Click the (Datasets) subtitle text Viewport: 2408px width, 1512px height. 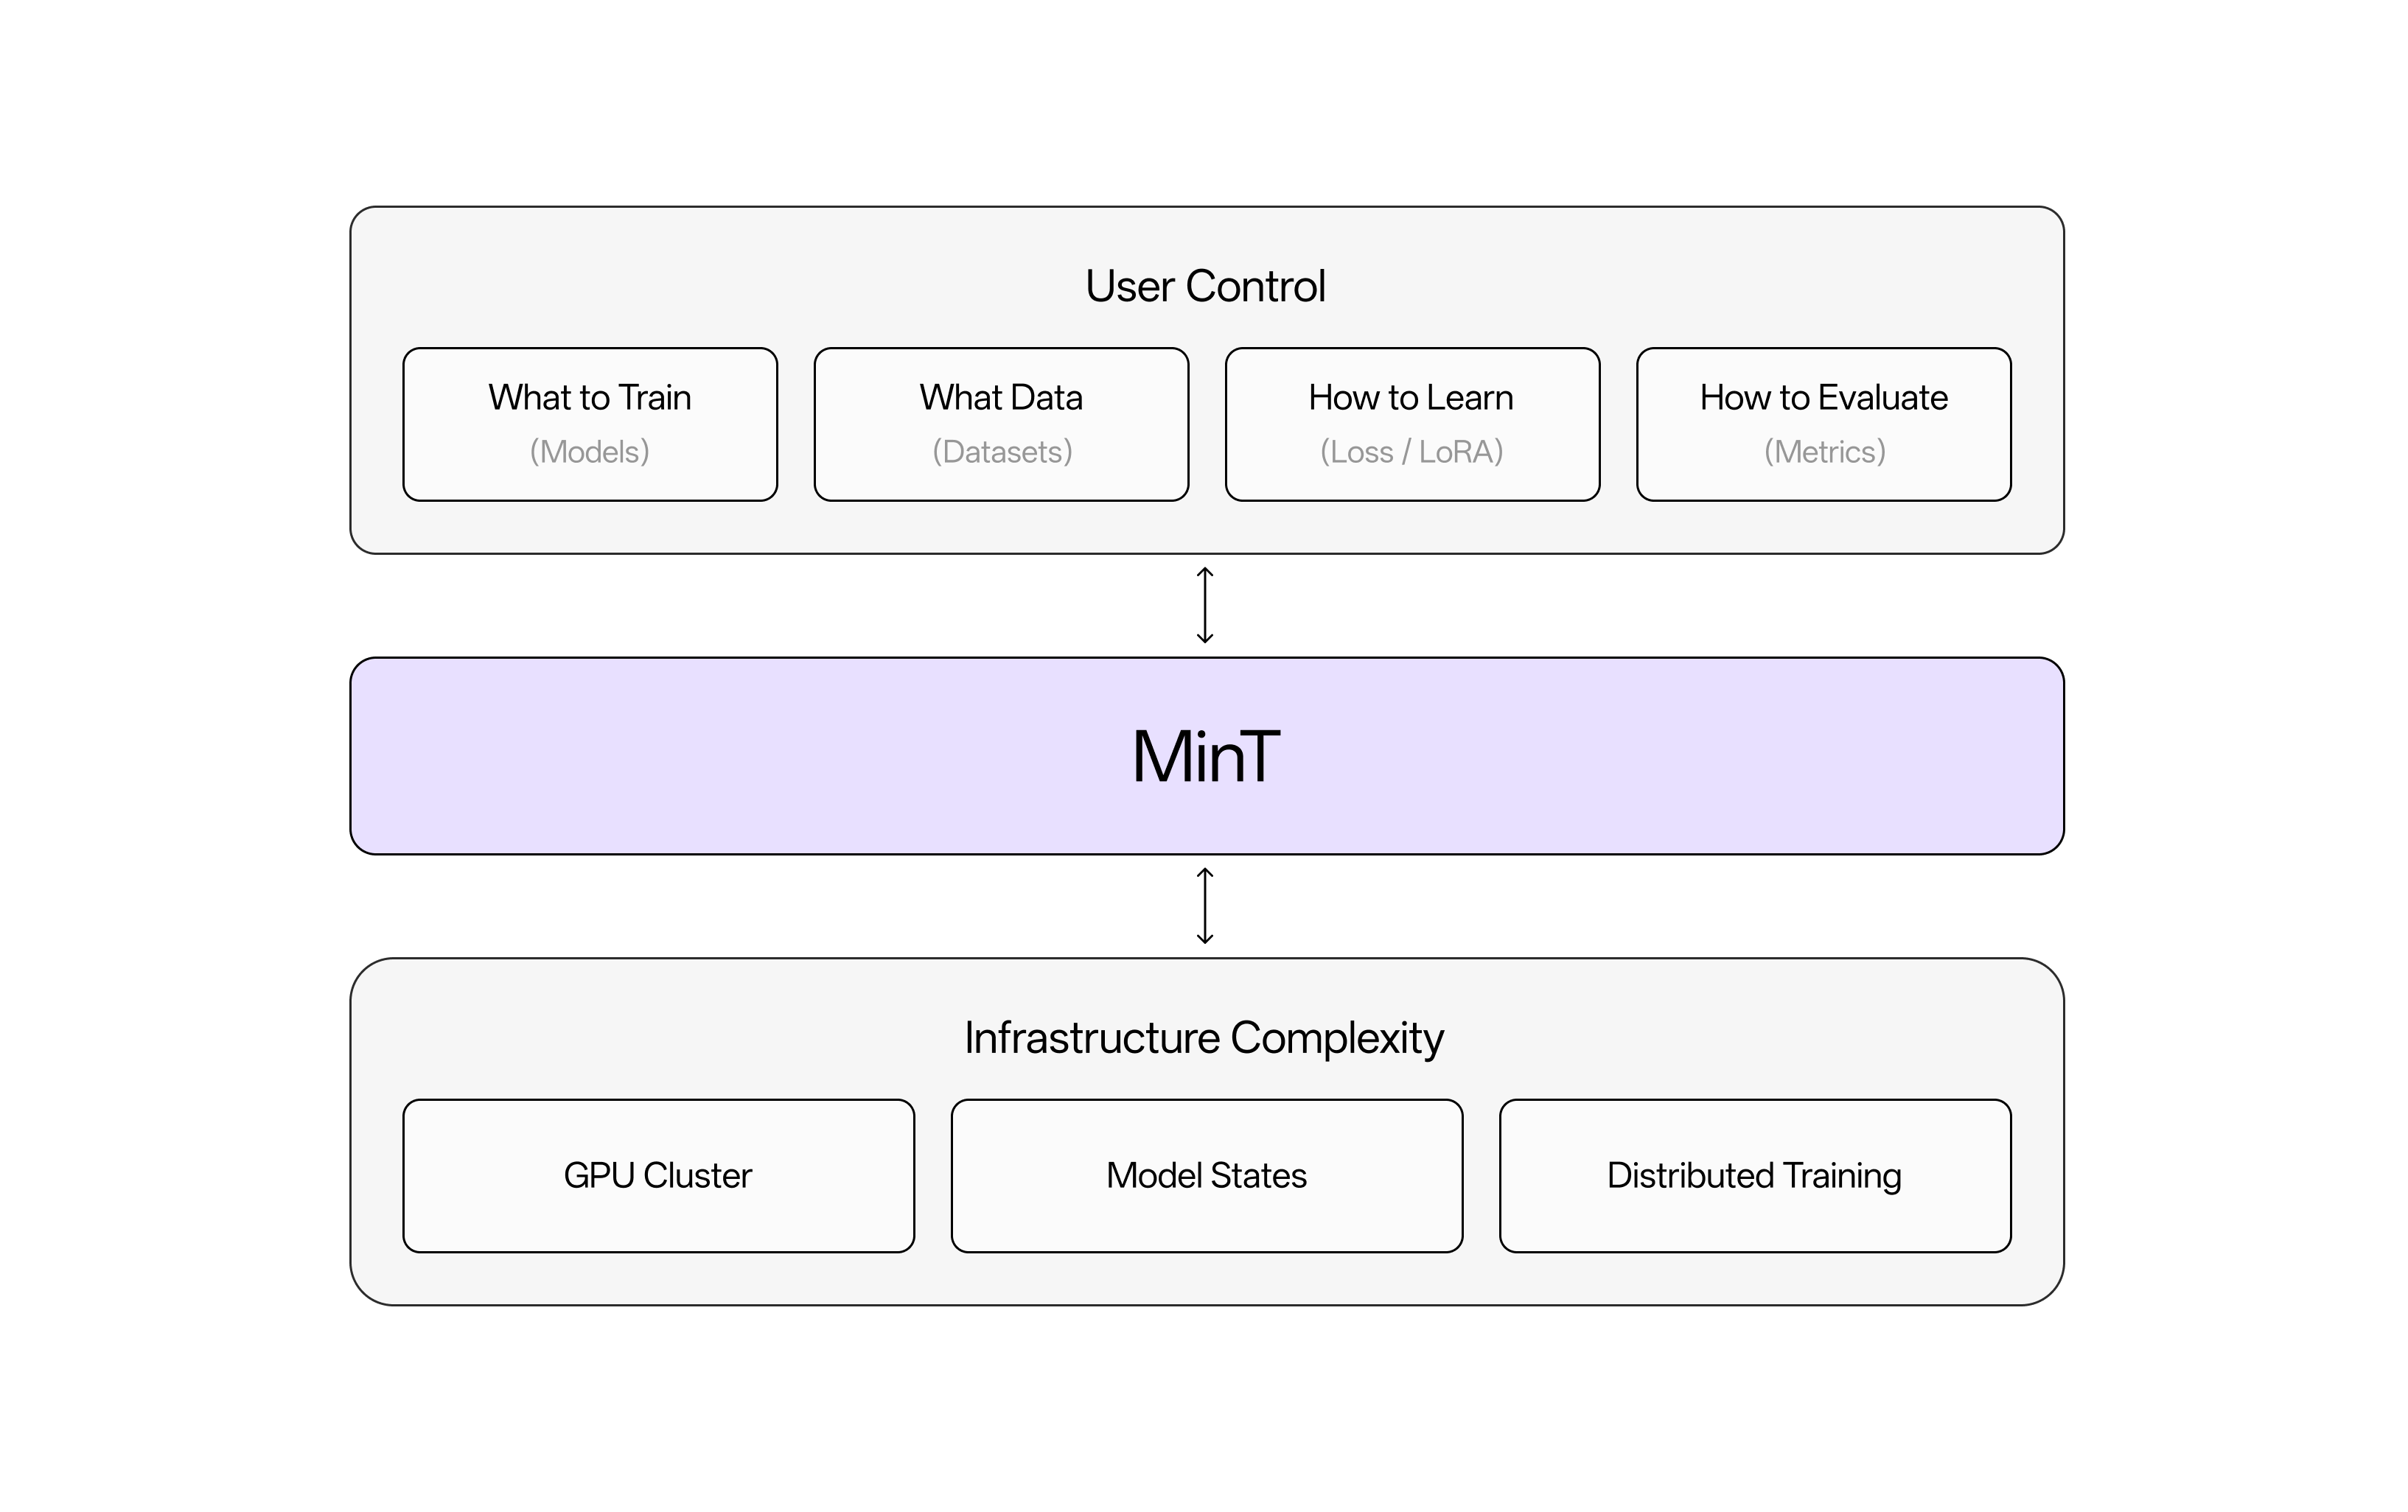point(1001,452)
